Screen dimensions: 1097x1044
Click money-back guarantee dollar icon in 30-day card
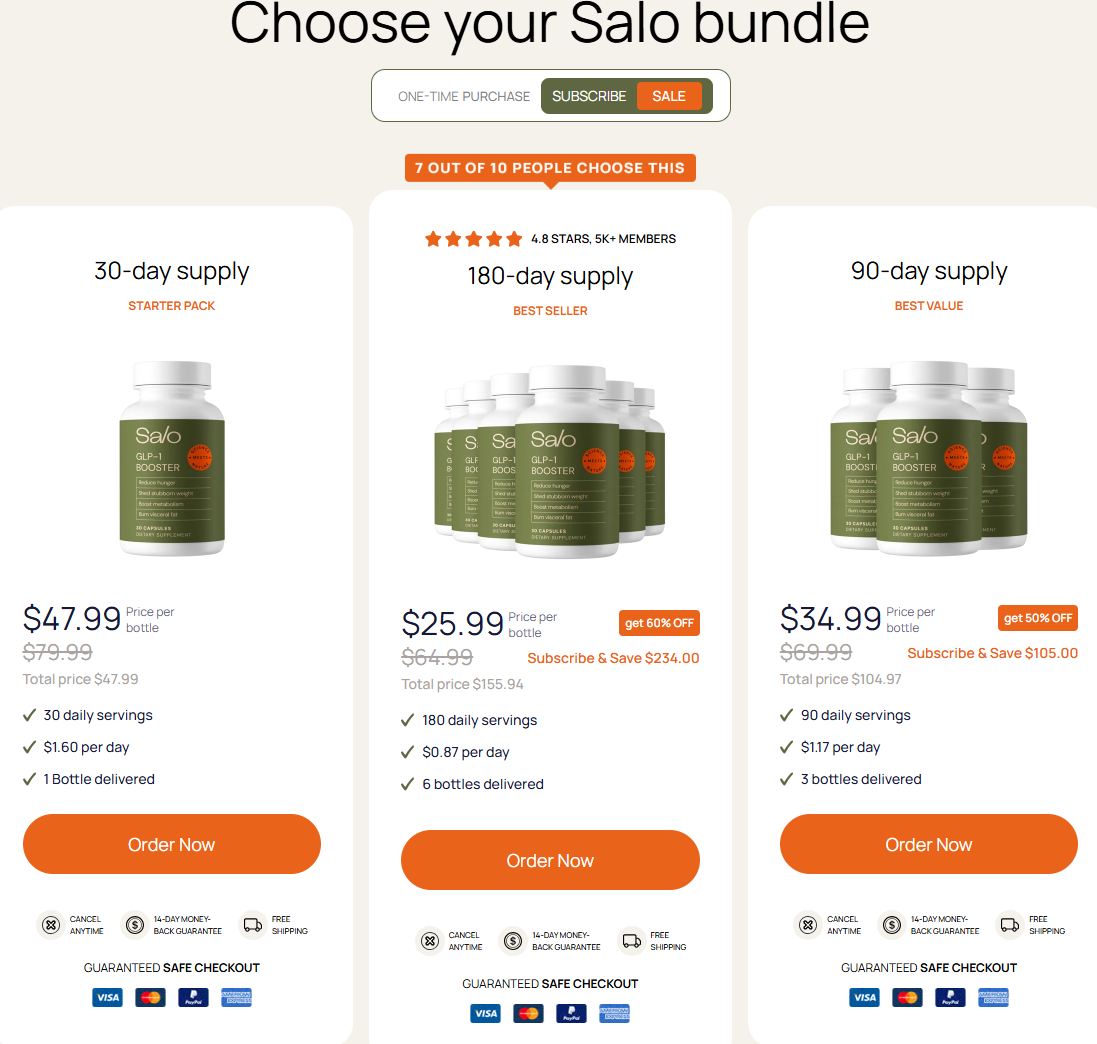tap(134, 925)
